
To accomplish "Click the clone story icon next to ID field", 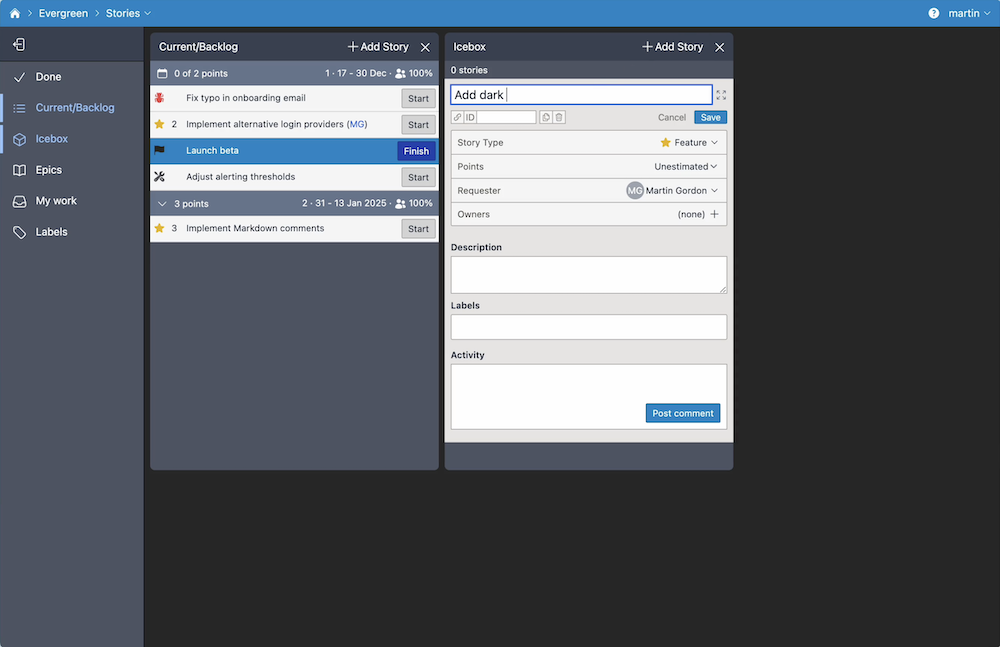I will tap(546, 116).
